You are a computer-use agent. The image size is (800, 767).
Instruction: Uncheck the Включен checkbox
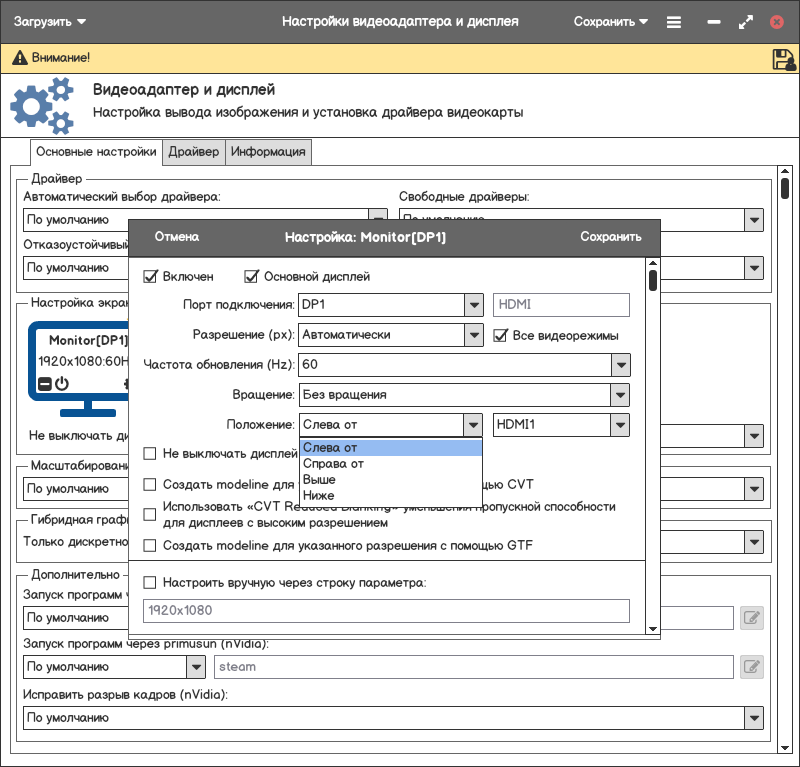click(151, 276)
